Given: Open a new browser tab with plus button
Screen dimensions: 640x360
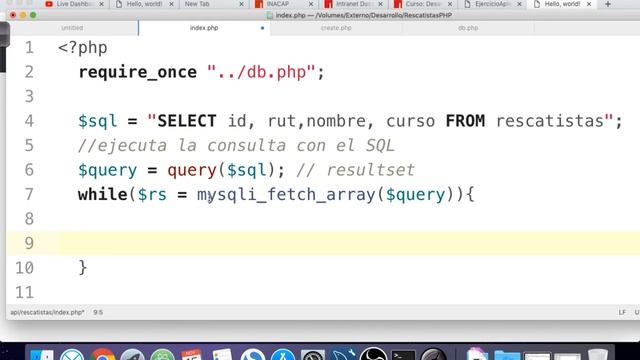Looking at the screenshot, I should (x=608, y=4).
